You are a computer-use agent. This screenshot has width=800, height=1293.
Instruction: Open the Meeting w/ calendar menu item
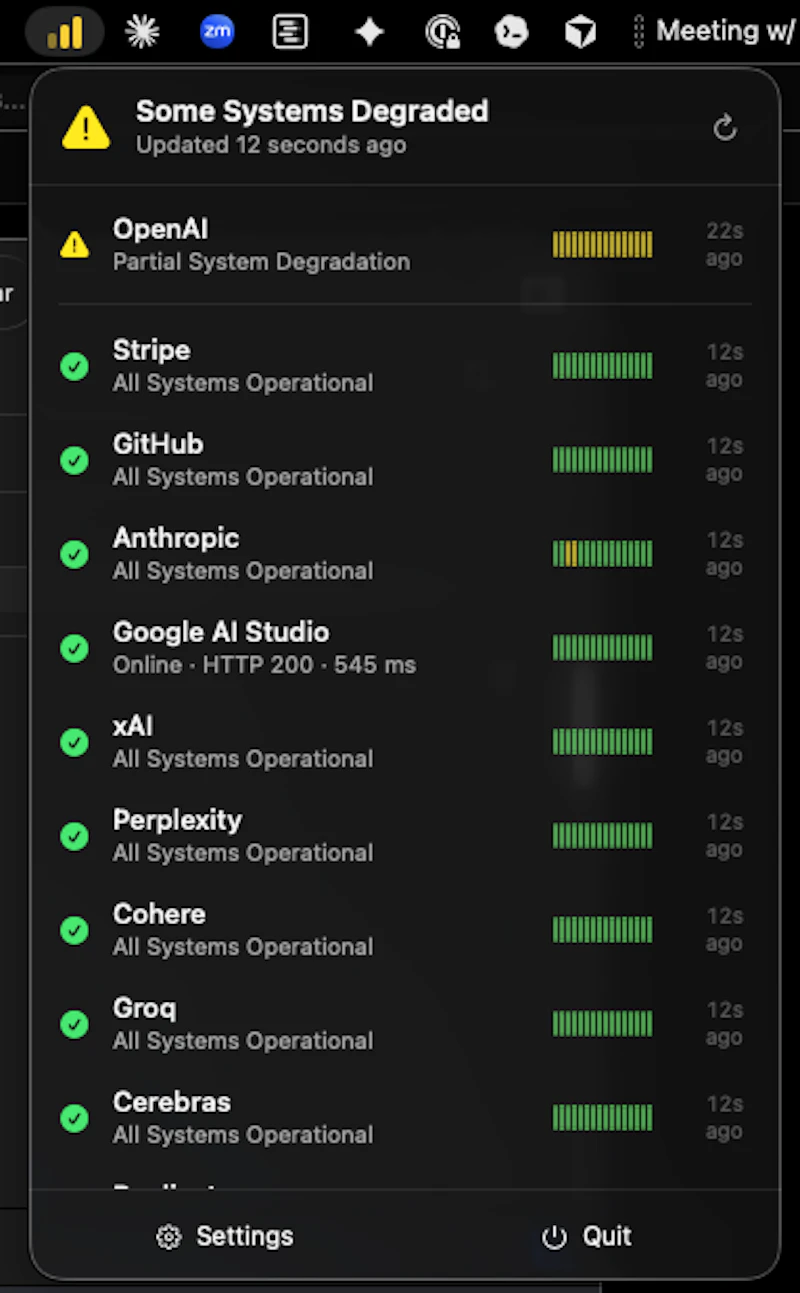click(x=725, y=31)
